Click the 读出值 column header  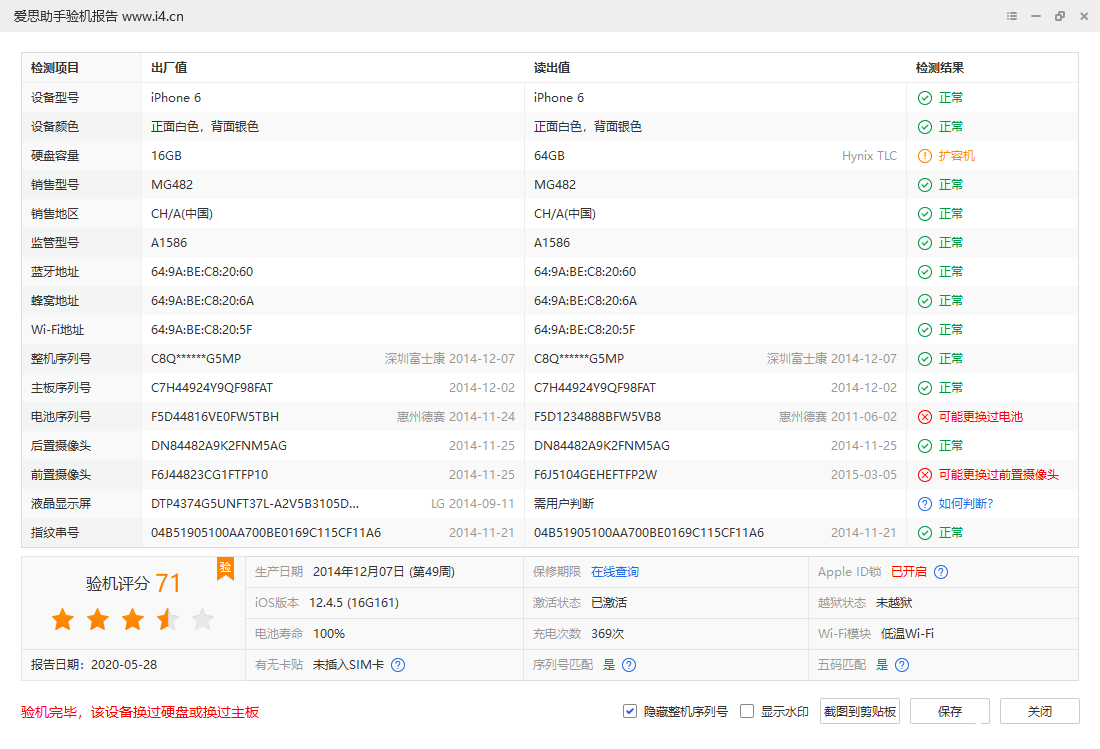pos(552,68)
